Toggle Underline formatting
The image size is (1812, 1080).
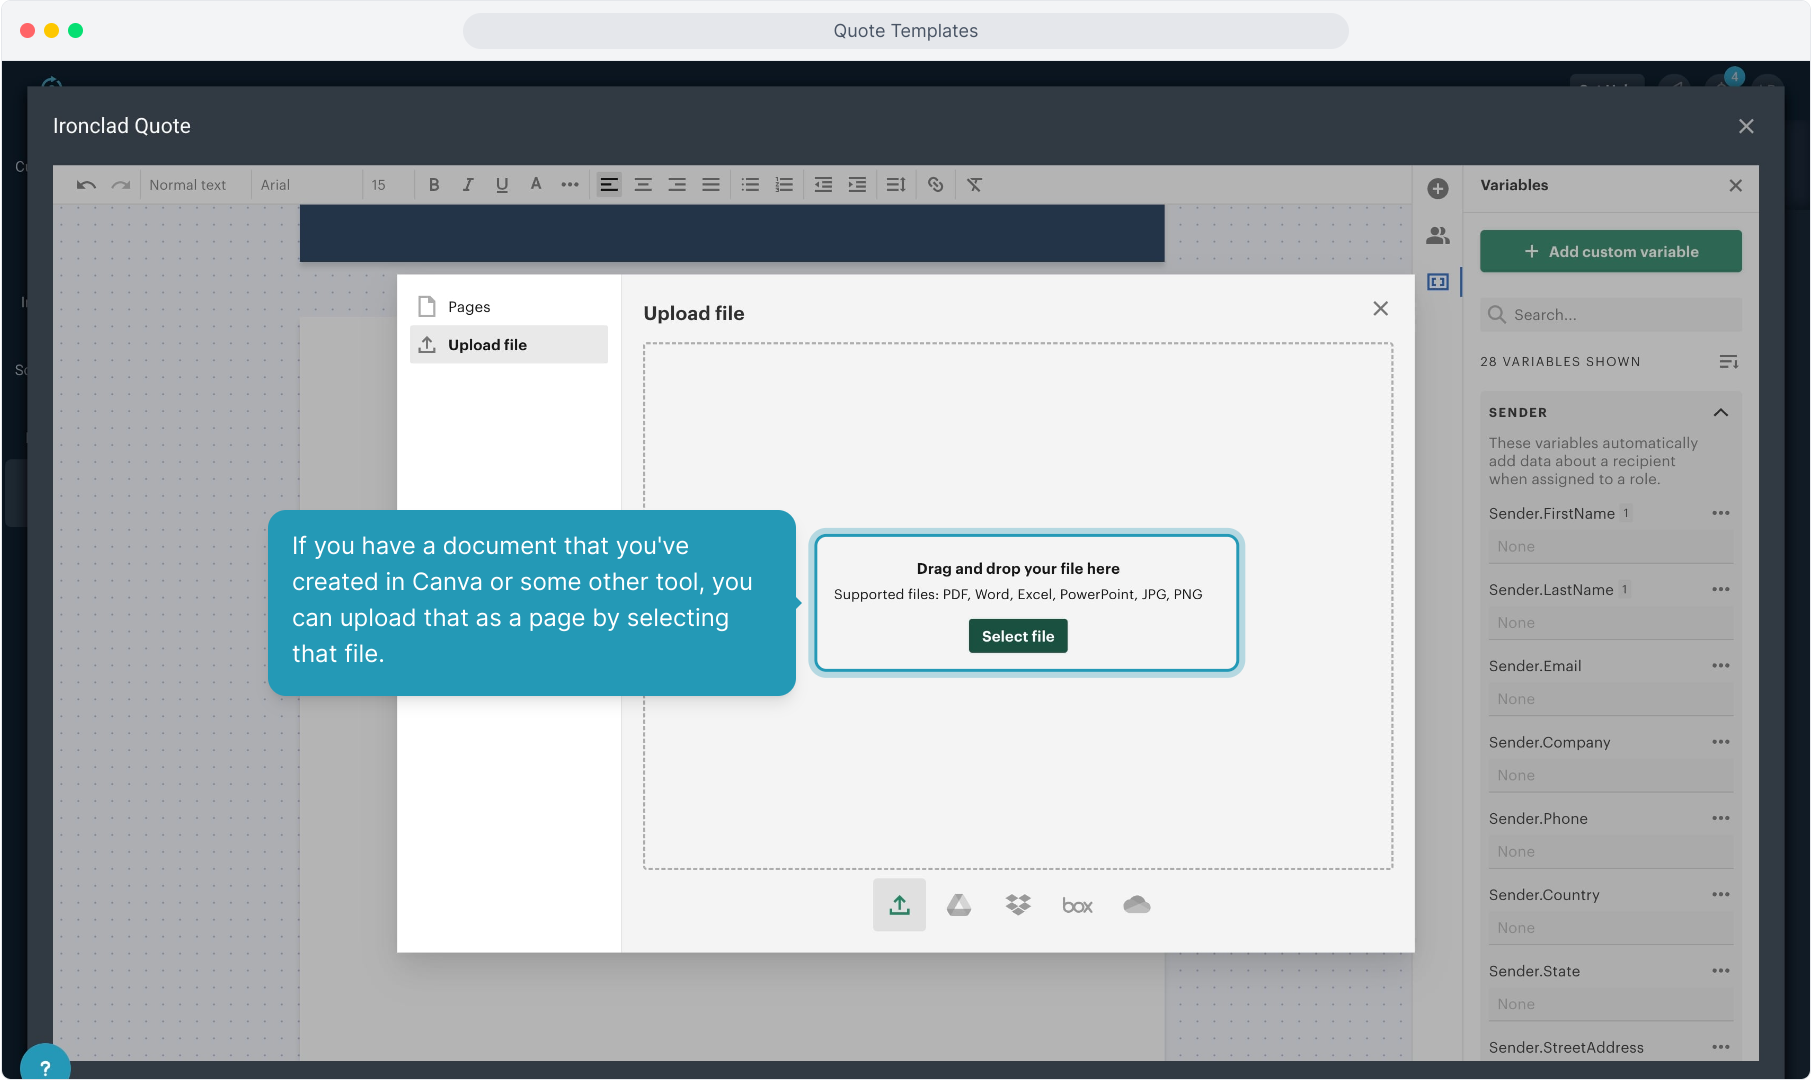click(502, 185)
